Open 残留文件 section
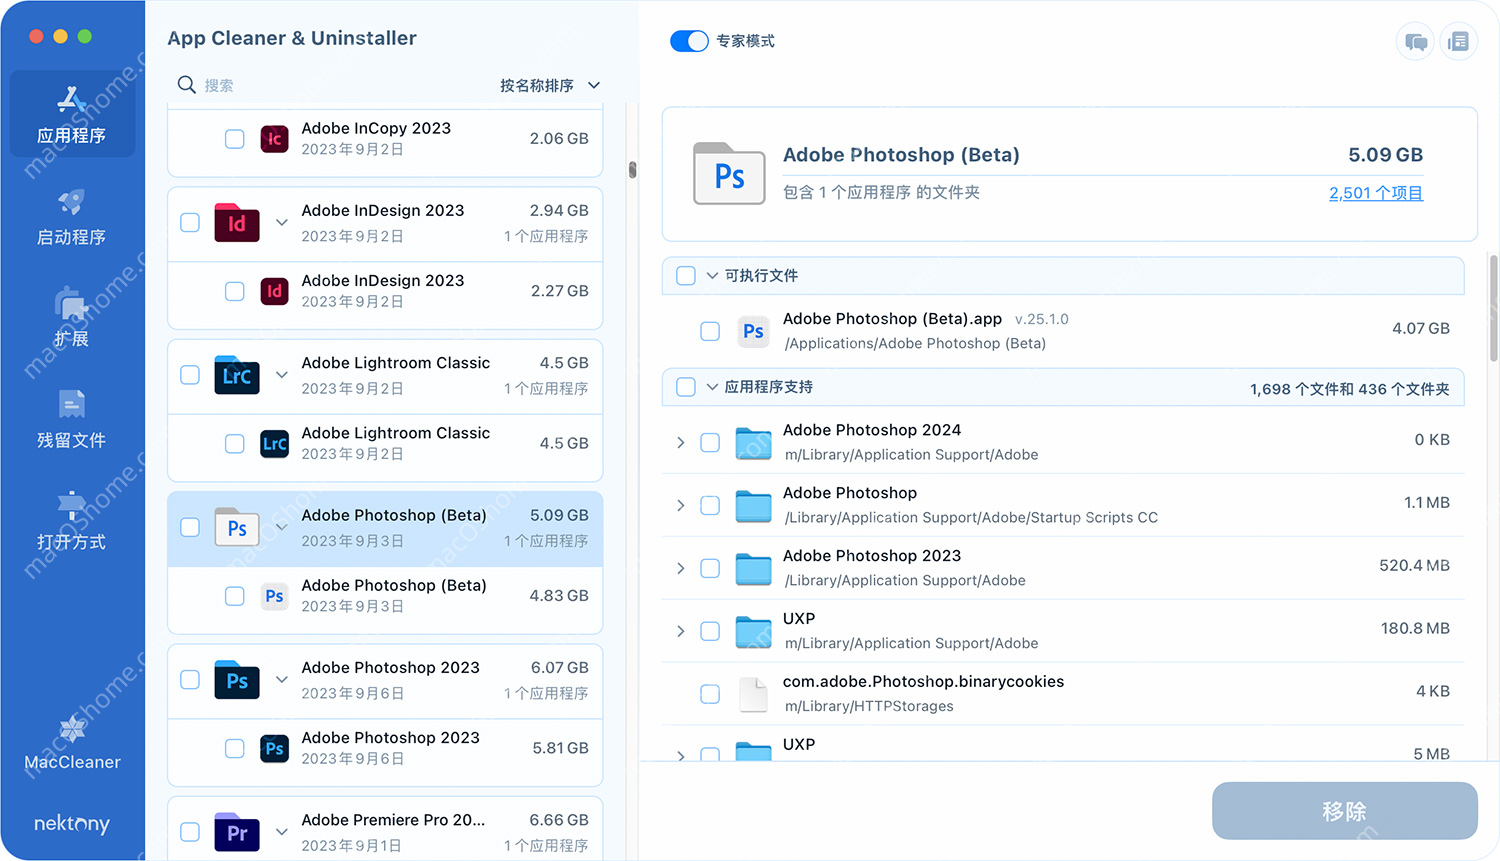 pos(71,418)
